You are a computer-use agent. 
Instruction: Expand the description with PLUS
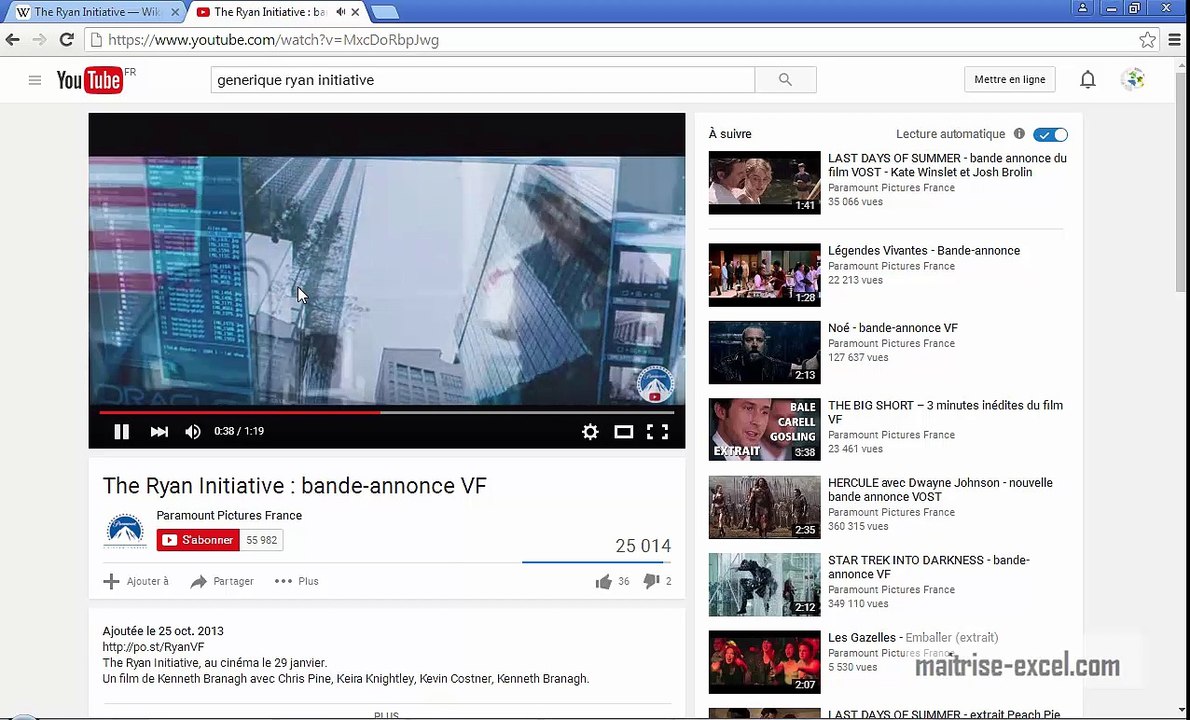[x=386, y=715]
